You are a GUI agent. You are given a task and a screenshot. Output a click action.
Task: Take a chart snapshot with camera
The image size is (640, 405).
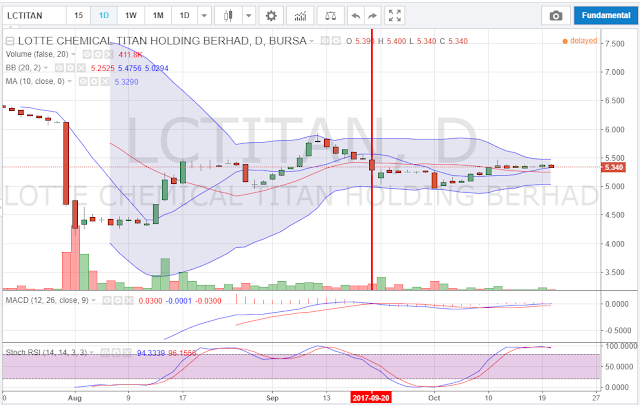[x=556, y=16]
